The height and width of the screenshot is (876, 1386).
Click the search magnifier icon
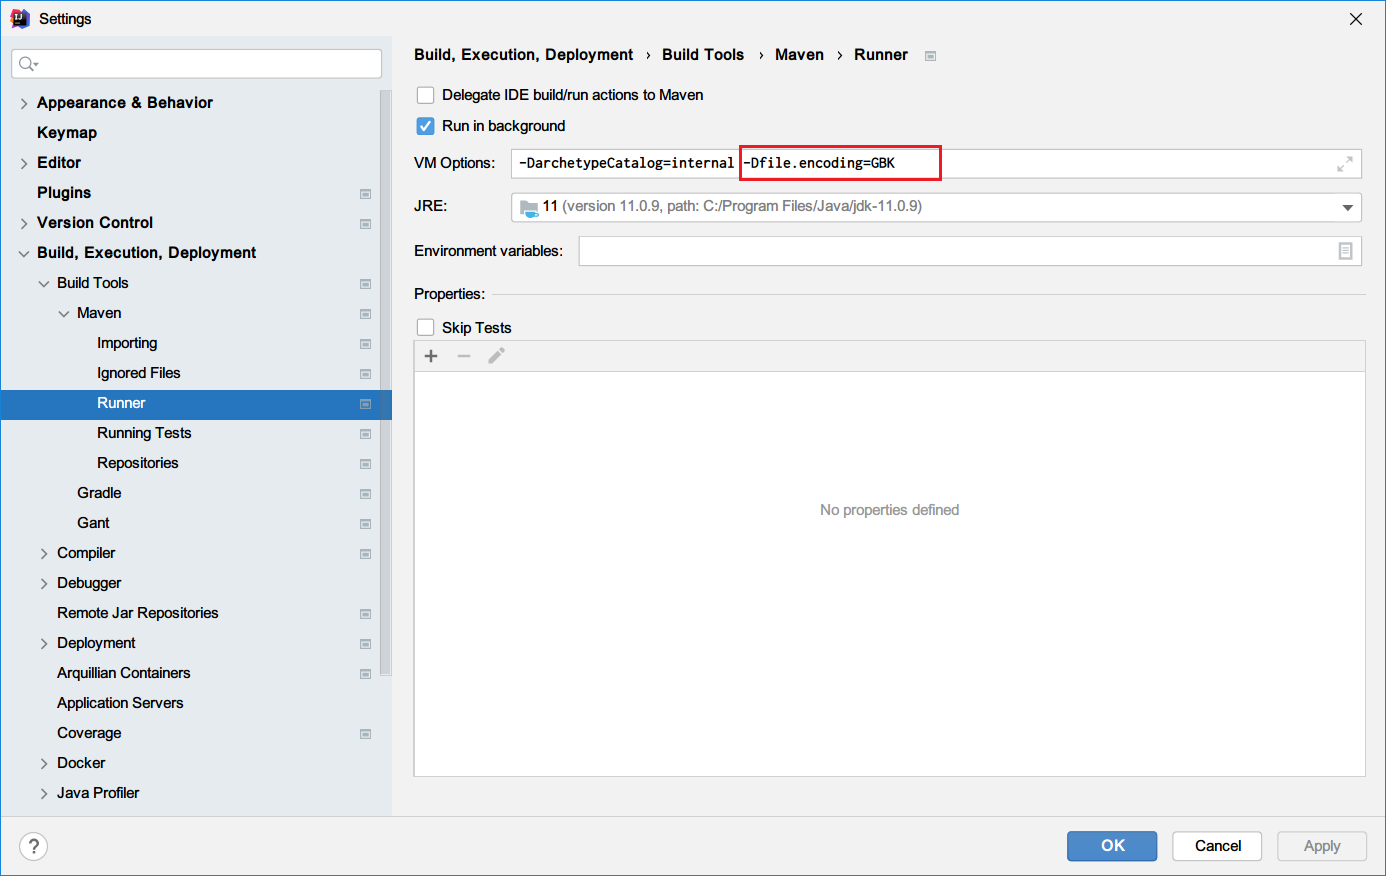click(28, 64)
